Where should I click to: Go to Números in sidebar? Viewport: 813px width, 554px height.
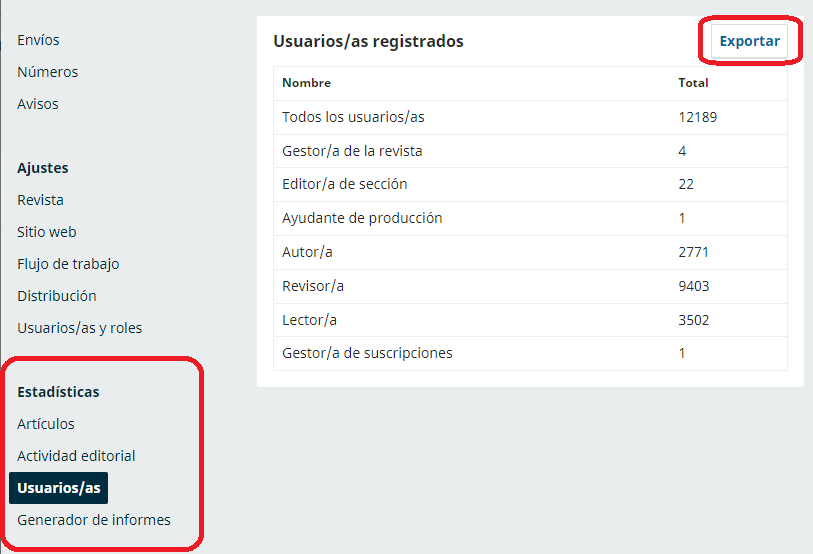click(x=47, y=72)
